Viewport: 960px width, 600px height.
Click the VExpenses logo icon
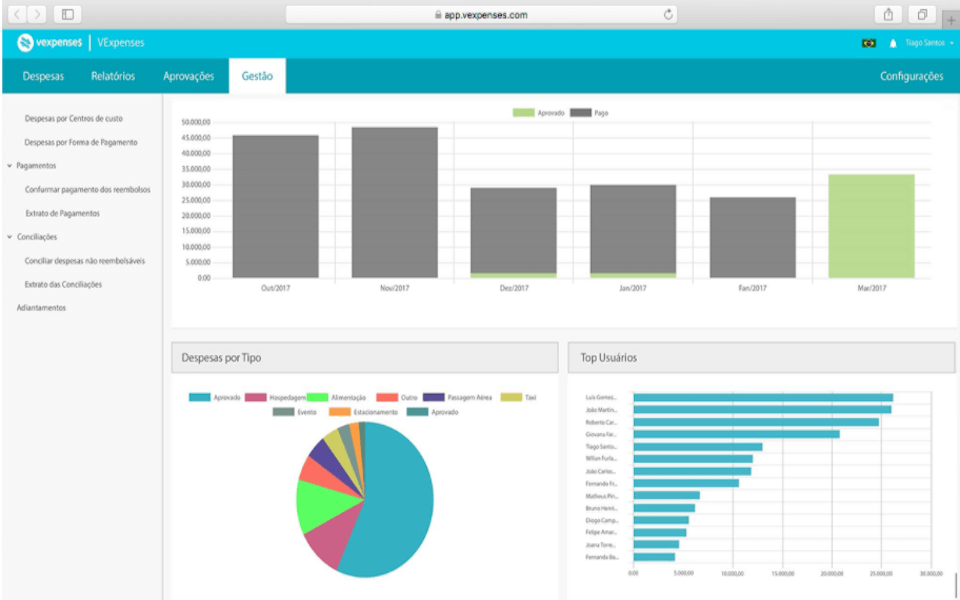click(x=25, y=42)
